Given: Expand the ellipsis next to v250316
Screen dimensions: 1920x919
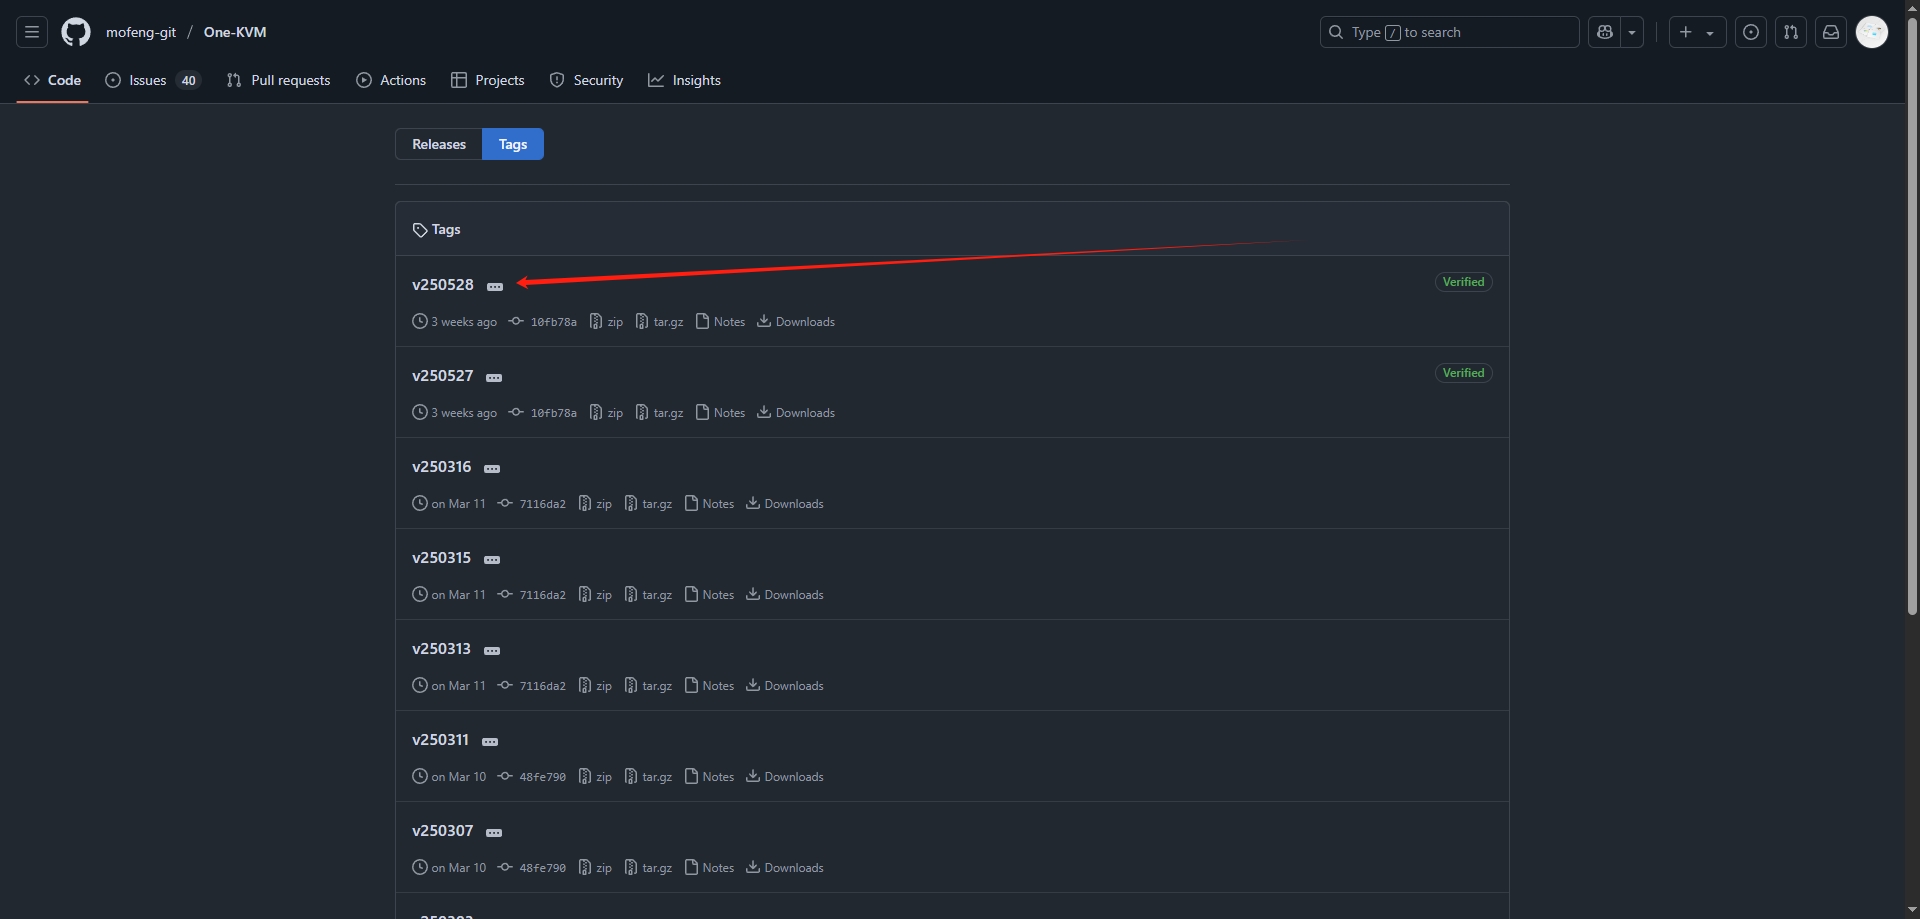Looking at the screenshot, I should pos(492,469).
